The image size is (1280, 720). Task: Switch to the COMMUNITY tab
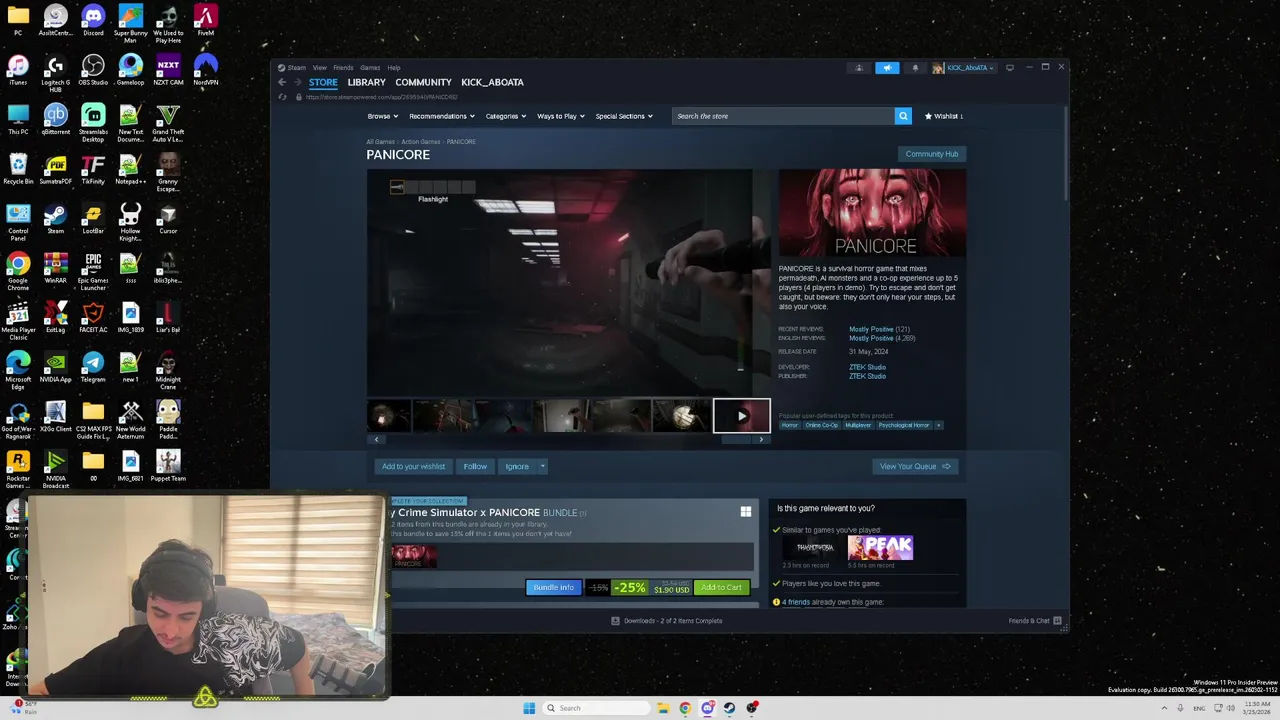[423, 82]
